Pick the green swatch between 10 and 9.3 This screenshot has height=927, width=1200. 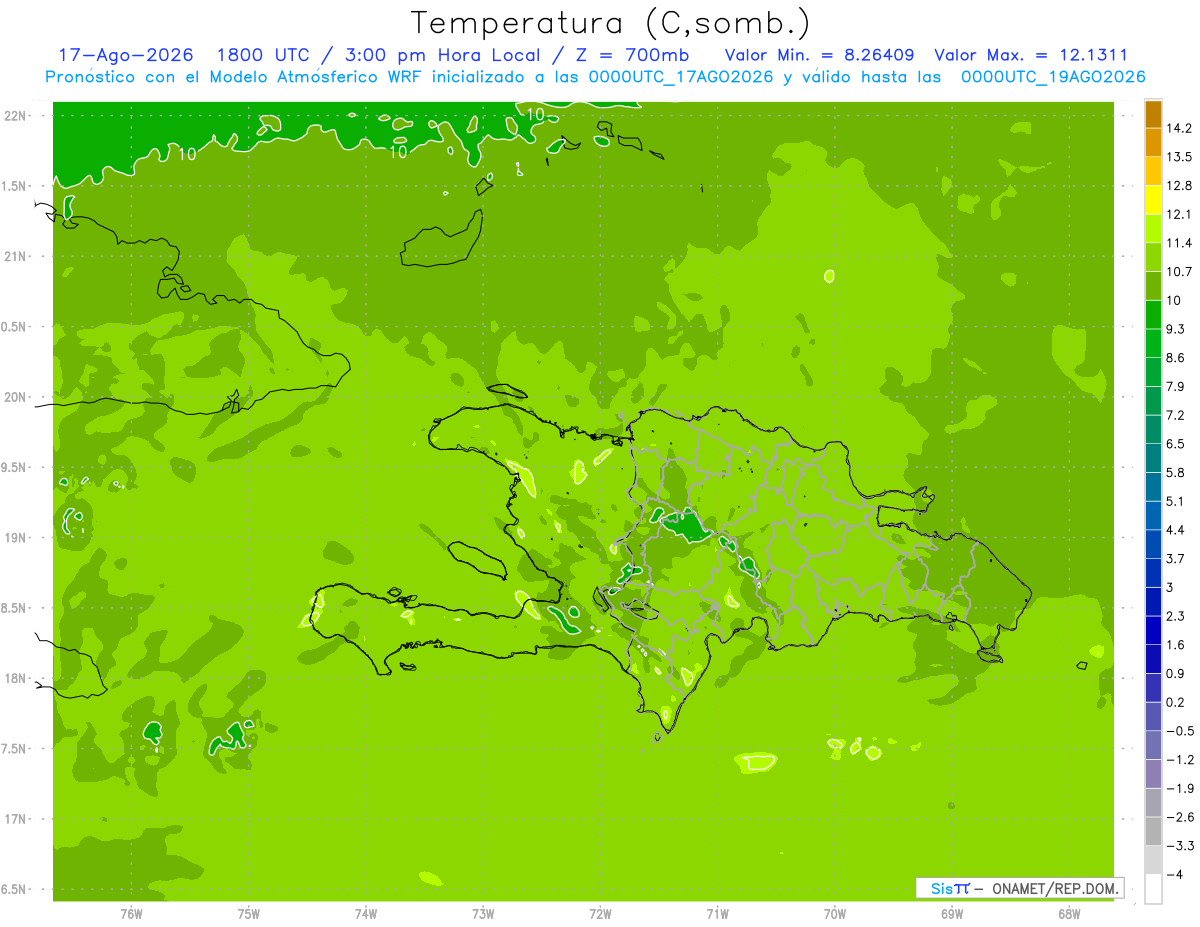pos(1153,315)
